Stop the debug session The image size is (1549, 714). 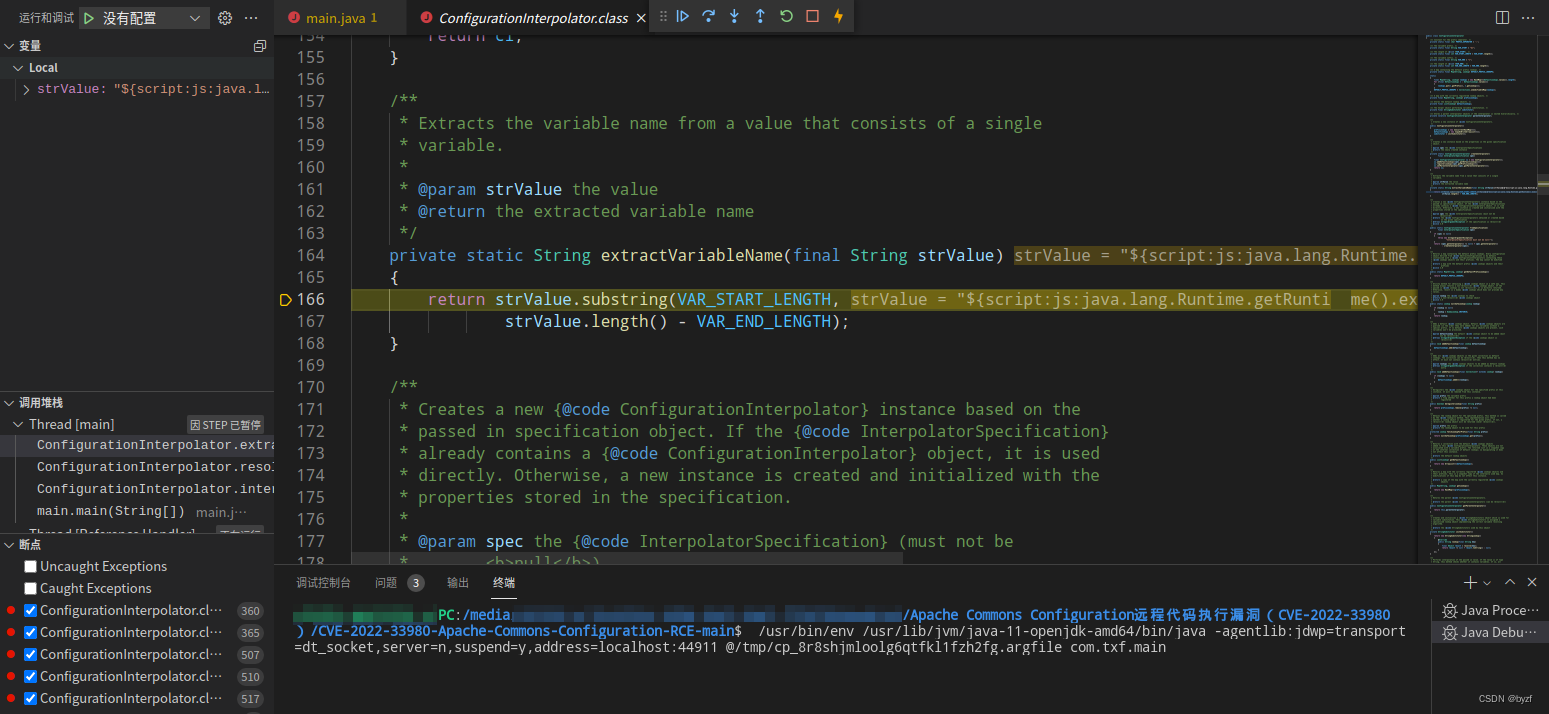point(812,16)
